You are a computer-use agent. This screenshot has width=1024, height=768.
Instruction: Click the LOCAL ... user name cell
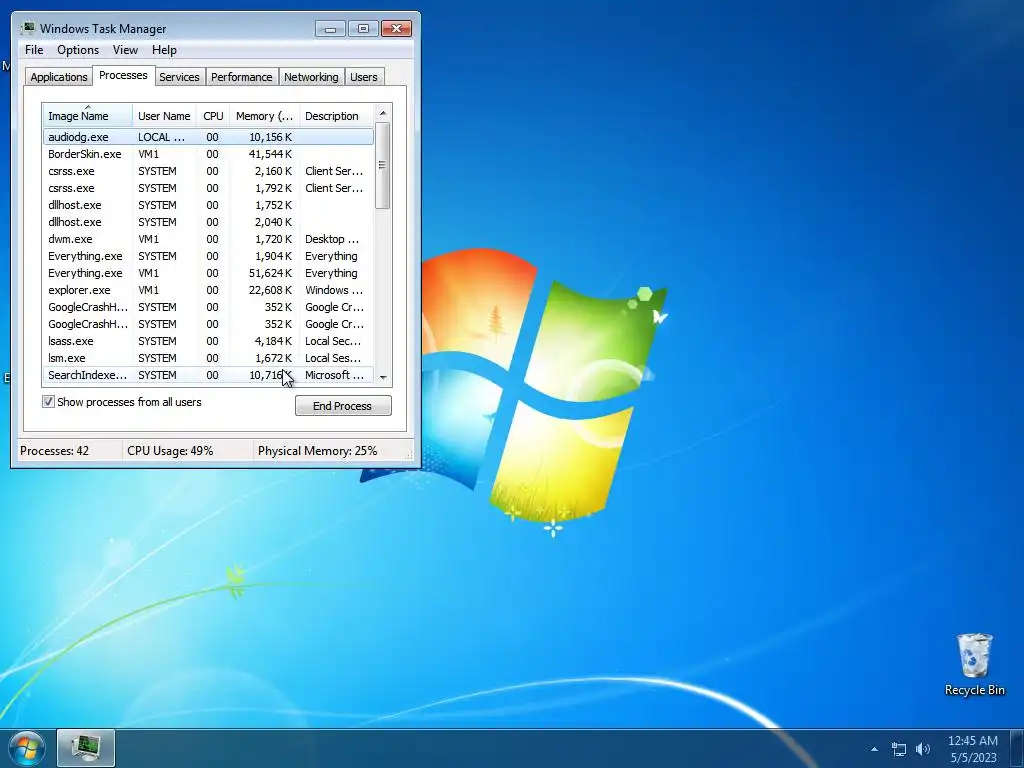(x=161, y=137)
